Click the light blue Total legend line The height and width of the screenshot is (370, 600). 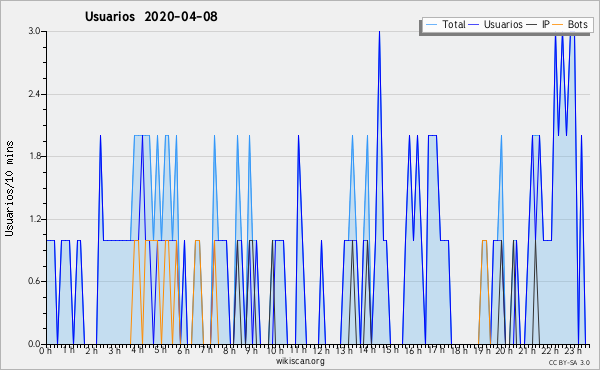coord(431,25)
